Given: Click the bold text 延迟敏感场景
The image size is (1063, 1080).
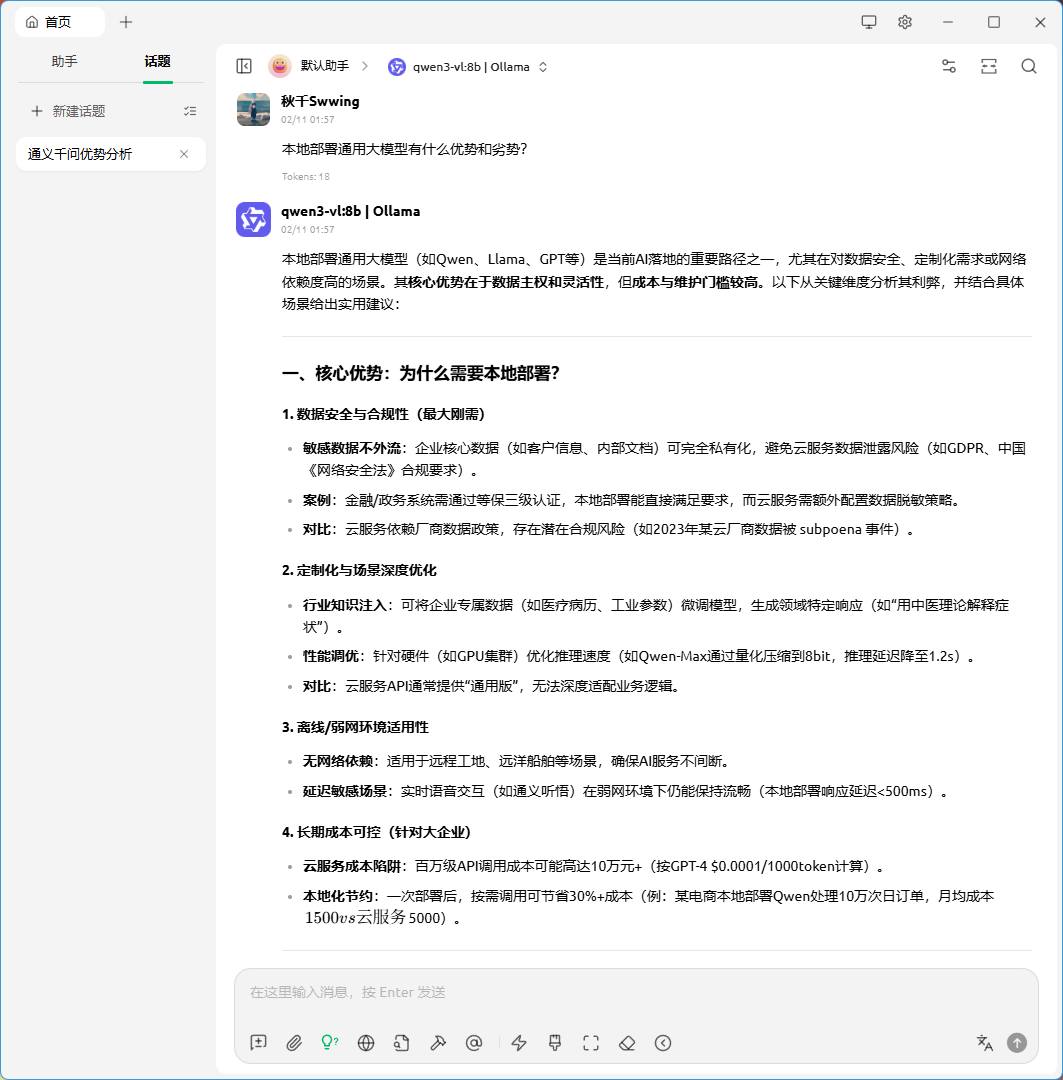Looking at the screenshot, I should pyautogui.click(x=345, y=791).
